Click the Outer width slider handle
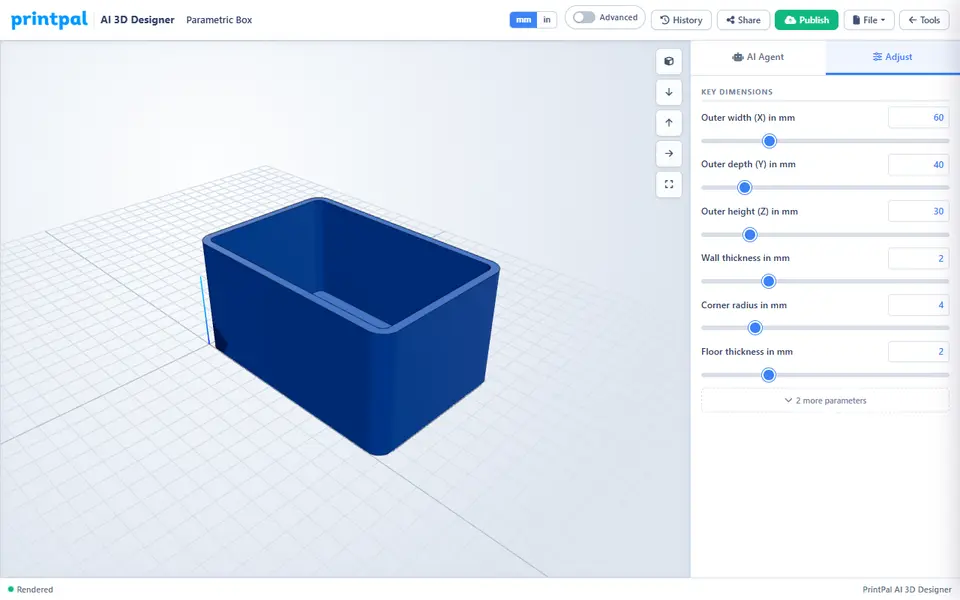Screen dimensions: 960x600 [x=770, y=141]
